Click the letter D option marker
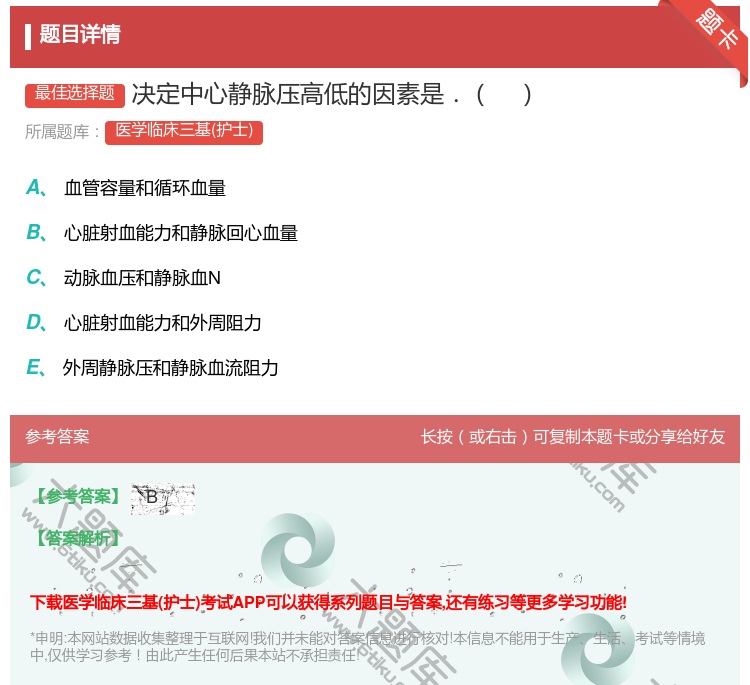Viewport: 750px width, 685px height. coord(36,323)
